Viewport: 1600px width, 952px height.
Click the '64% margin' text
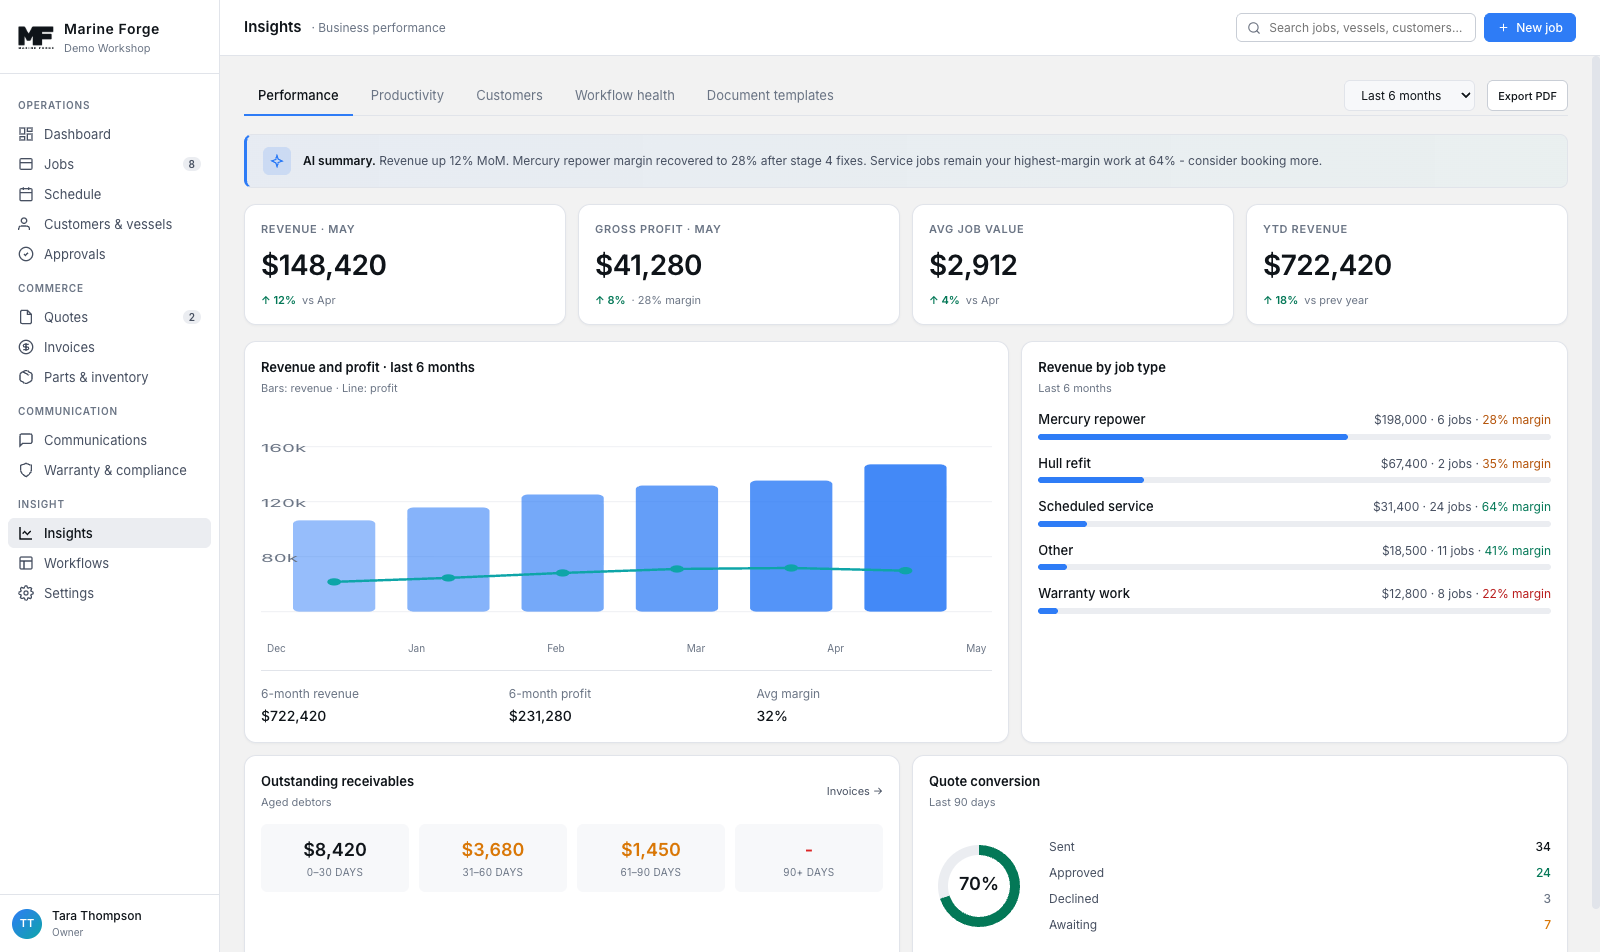[x=1516, y=507]
